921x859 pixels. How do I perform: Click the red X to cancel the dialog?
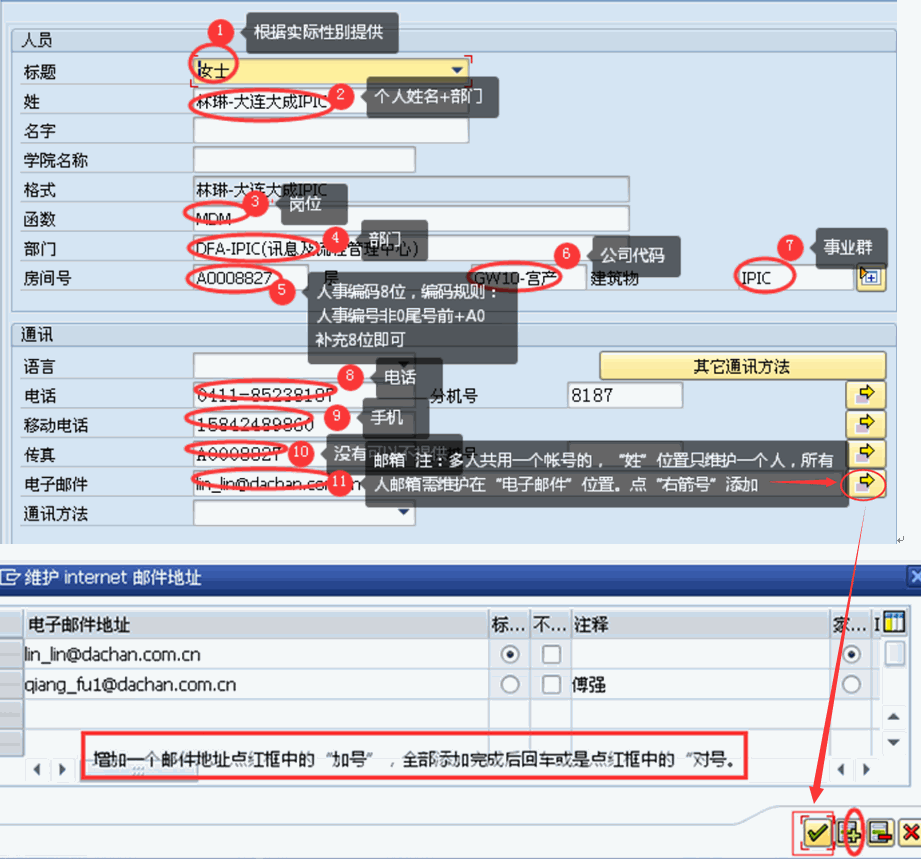tap(911, 832)
